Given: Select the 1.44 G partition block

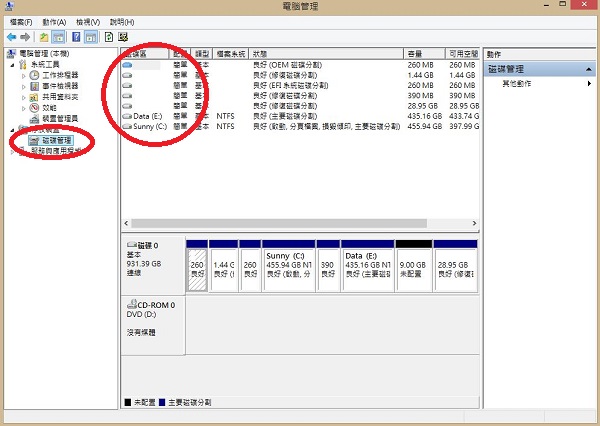Looking at the screenshot, I should pos(223,266).
